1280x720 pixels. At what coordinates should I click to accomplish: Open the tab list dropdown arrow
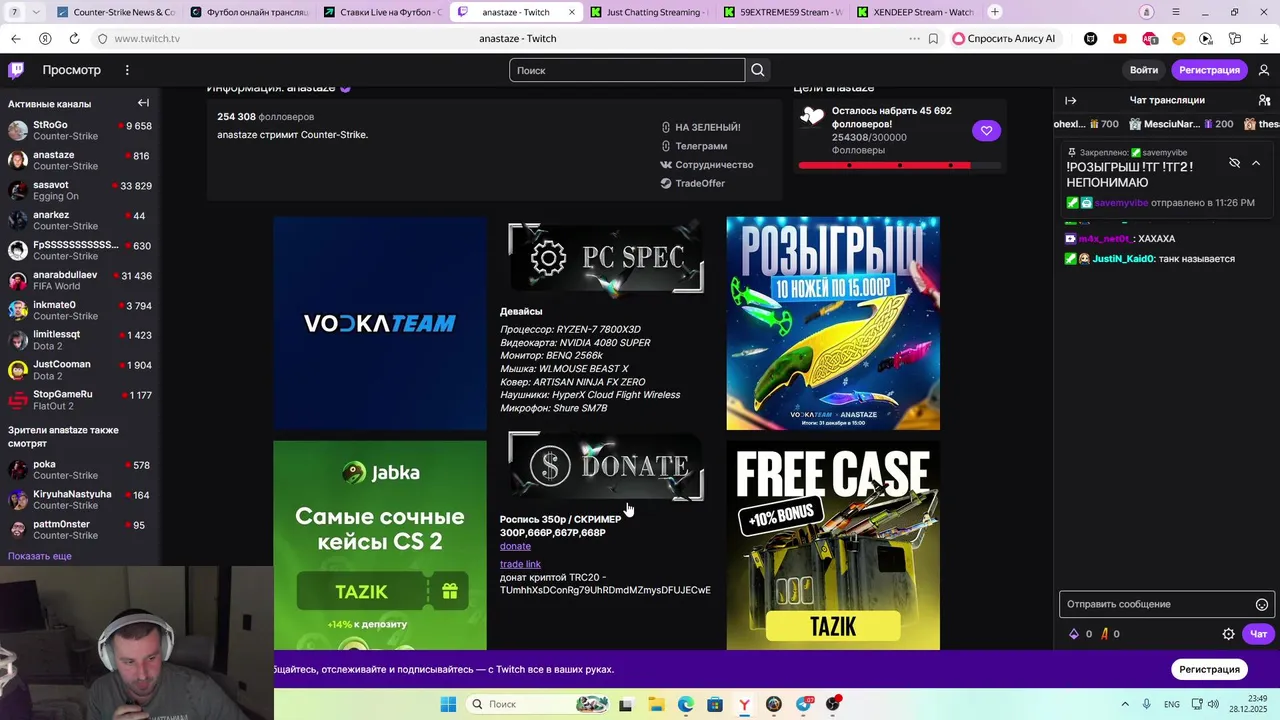coord(36,12)
